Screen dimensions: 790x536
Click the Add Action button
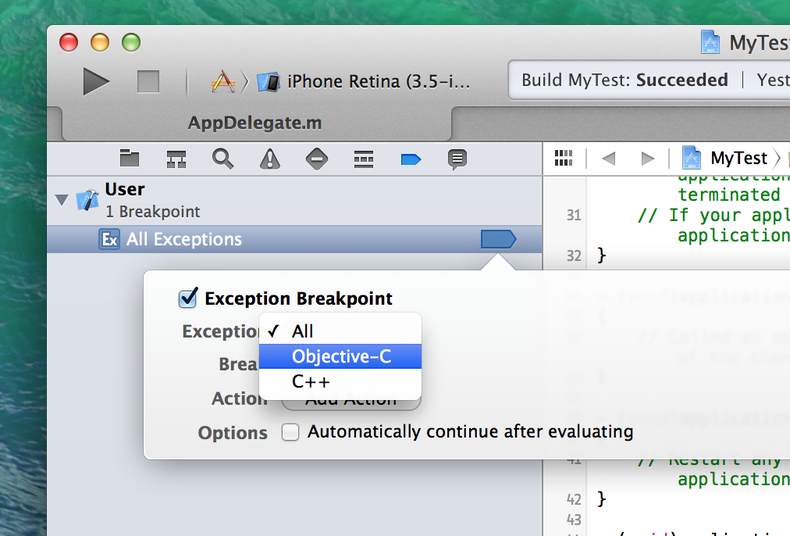(x=351, y=404)
